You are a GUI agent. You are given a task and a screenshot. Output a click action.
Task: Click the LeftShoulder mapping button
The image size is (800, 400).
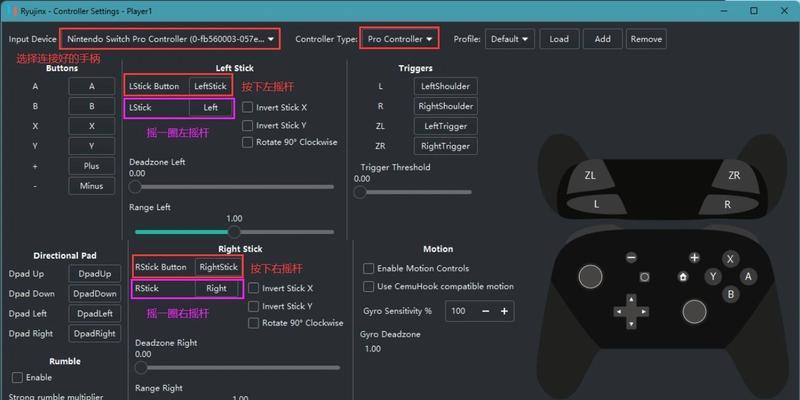(445, 87)
